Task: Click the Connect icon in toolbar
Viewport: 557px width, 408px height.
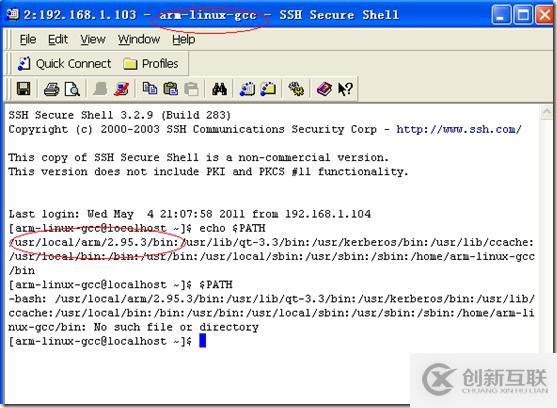Action: [x=101, y=89]
